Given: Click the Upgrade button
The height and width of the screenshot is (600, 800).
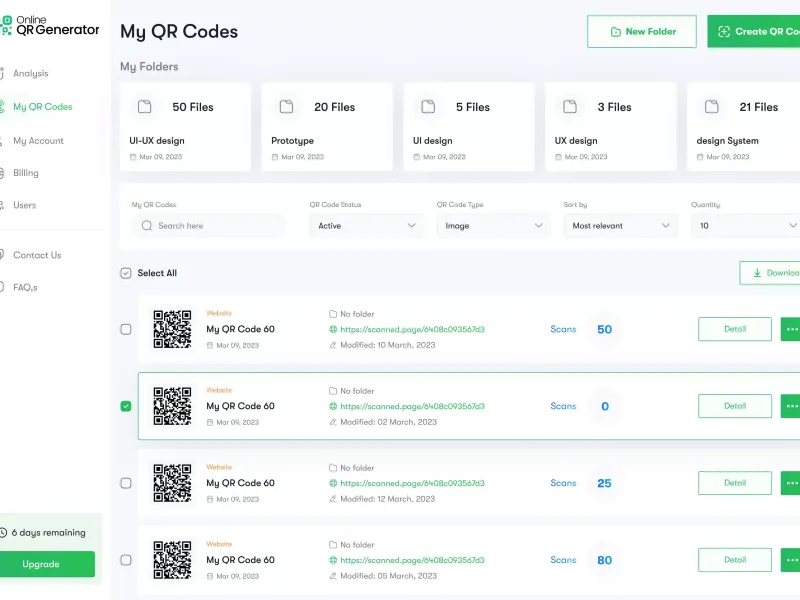Looking at the screenshot, I should point(47,564).
